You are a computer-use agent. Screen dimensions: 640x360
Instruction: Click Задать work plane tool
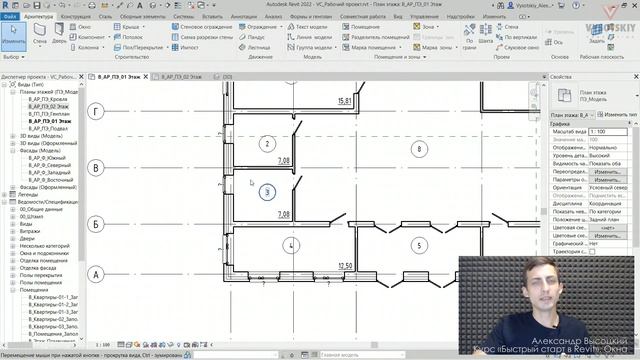pyautogui.click(x=596, y=33)
